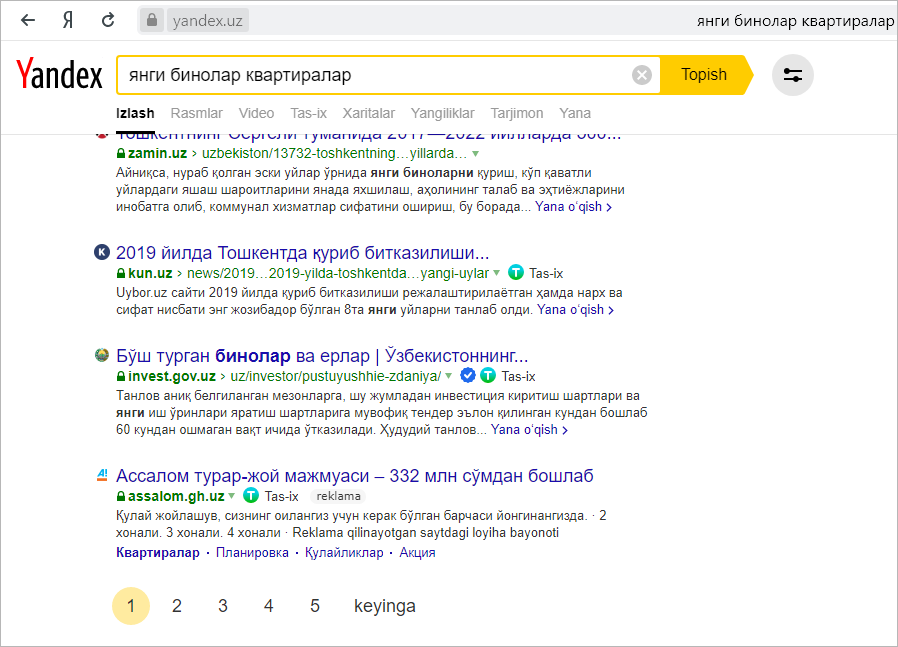
Task: Go to results page 4
Action: 269,606
